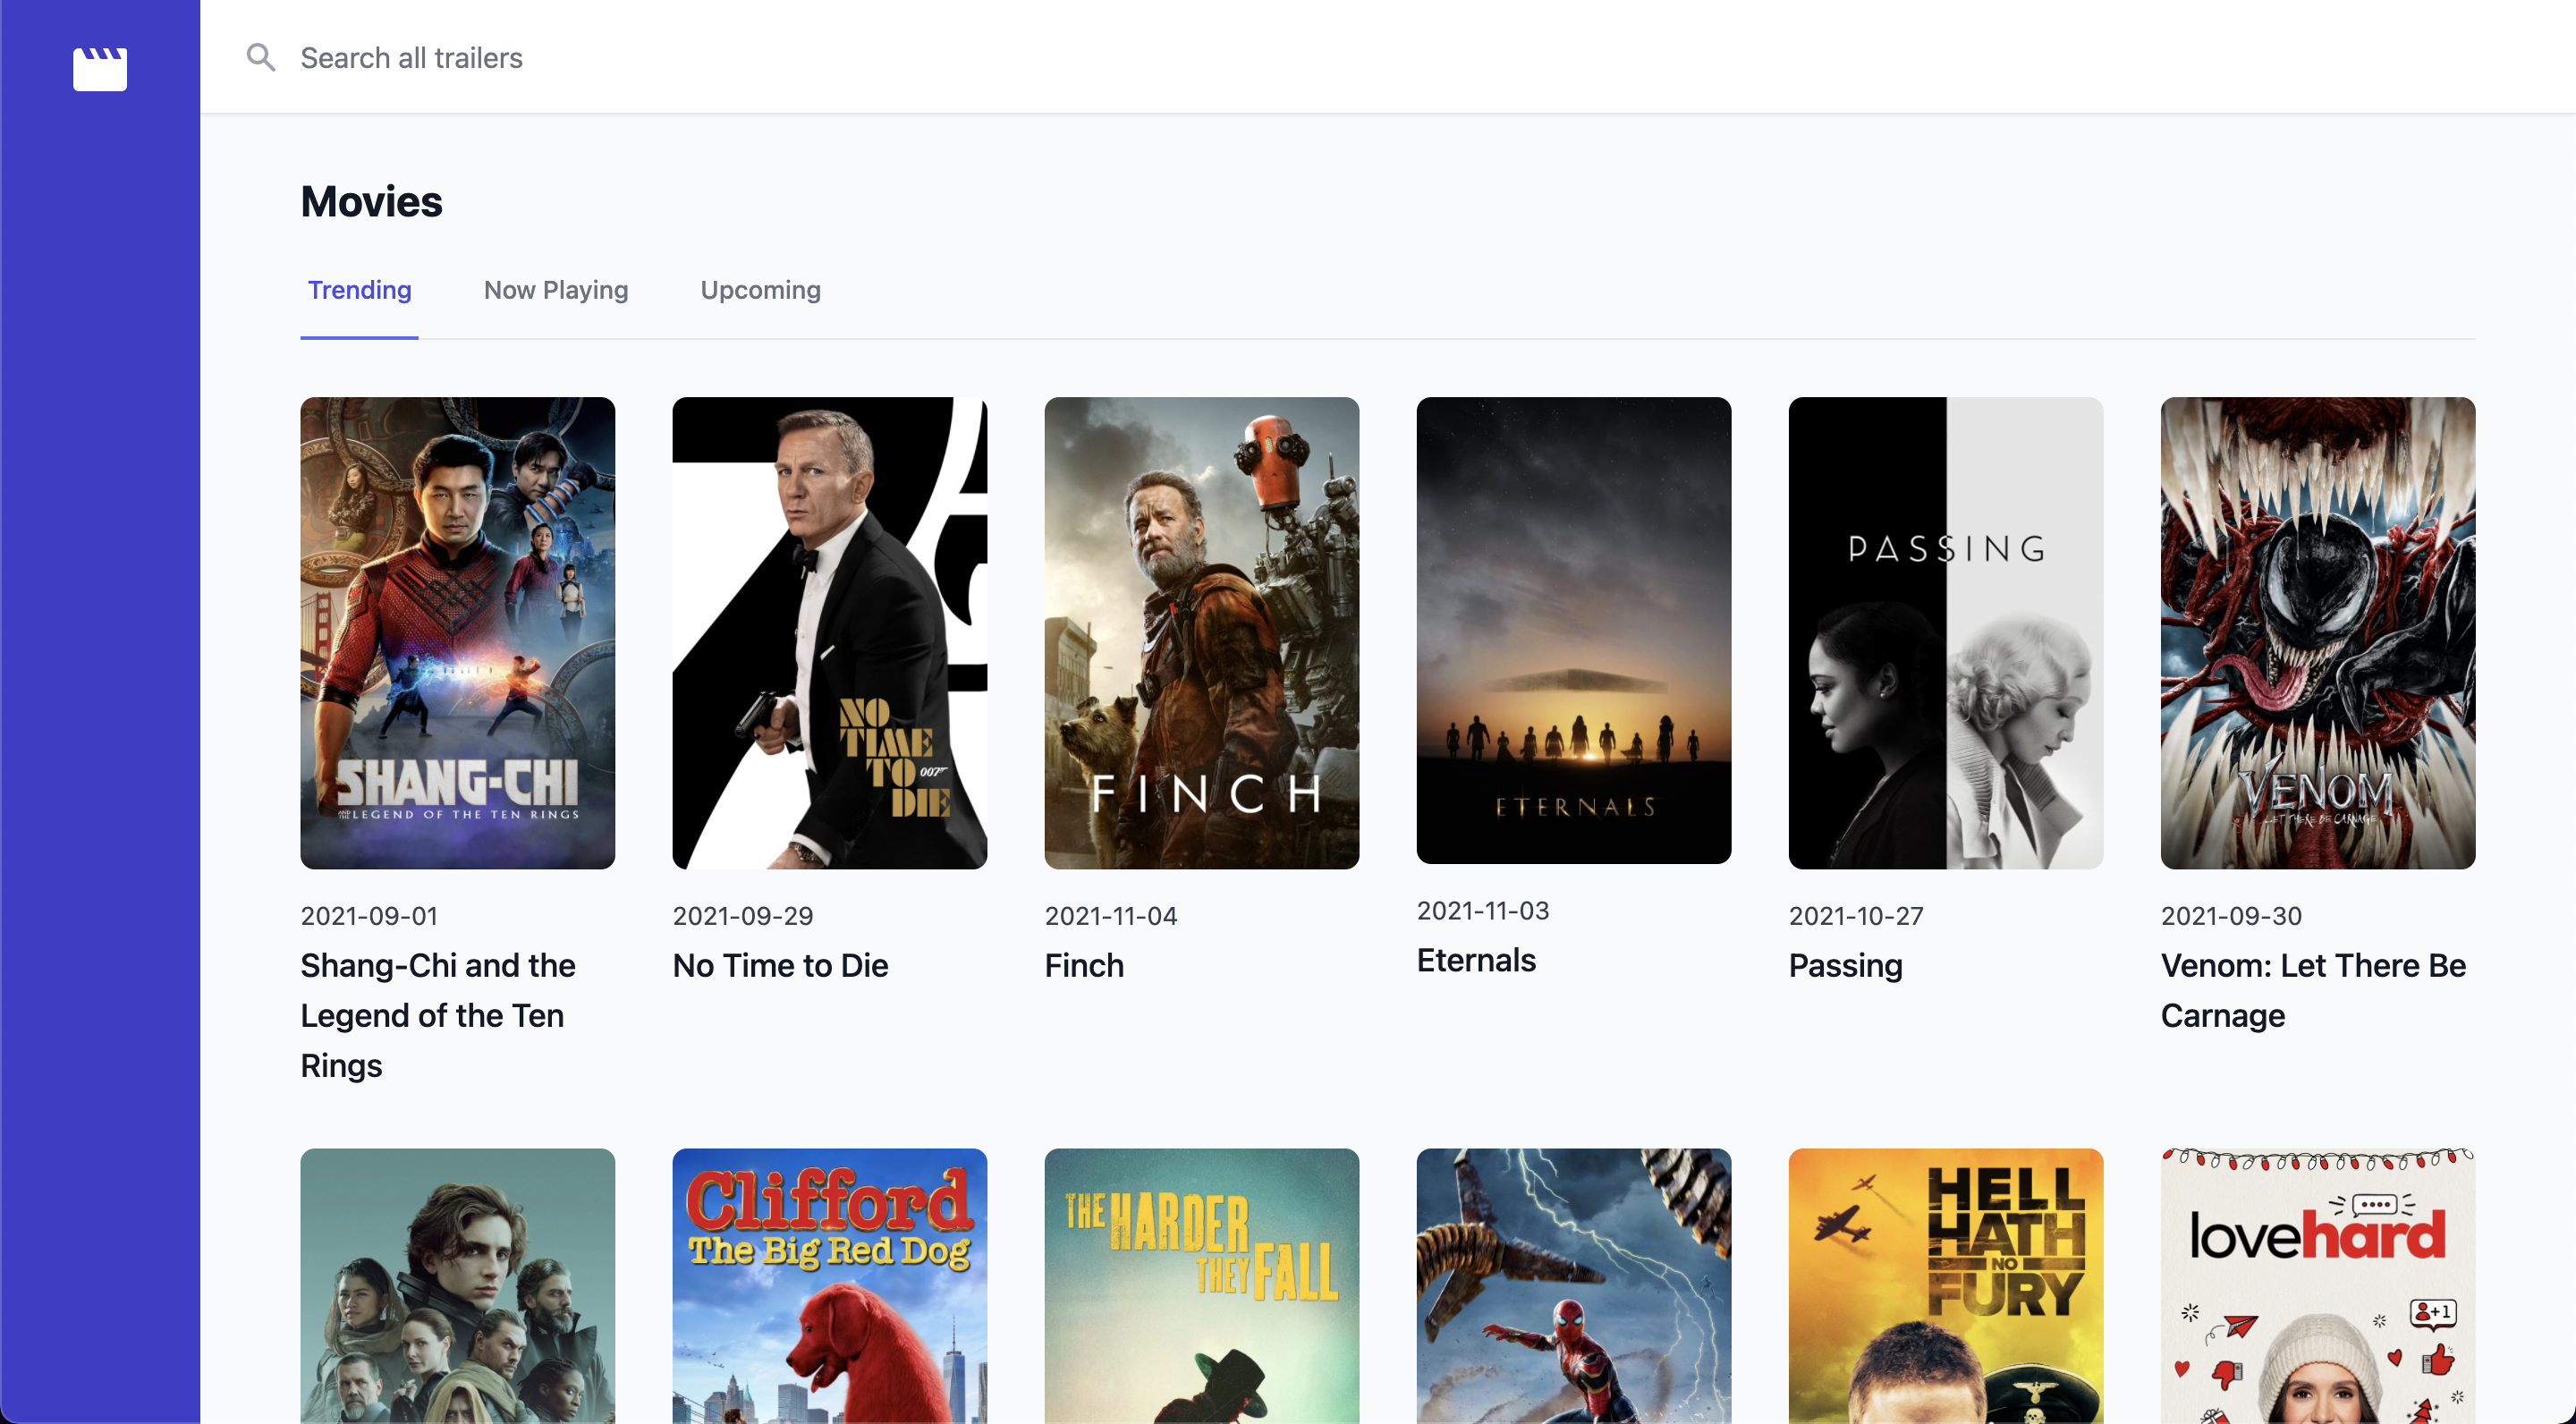Click the search magnifier icon
The width and height of the screenshot is (2576, 1424).
click(x=260, y=58)
